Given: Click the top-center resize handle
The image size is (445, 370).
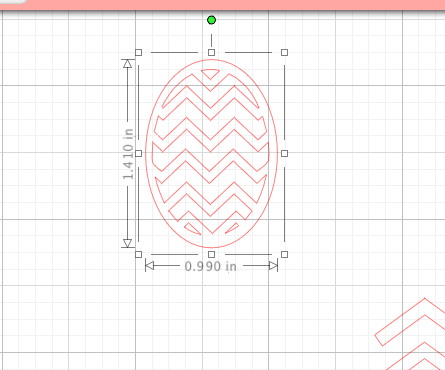Looking at the screenshot, I should (211, 52).
